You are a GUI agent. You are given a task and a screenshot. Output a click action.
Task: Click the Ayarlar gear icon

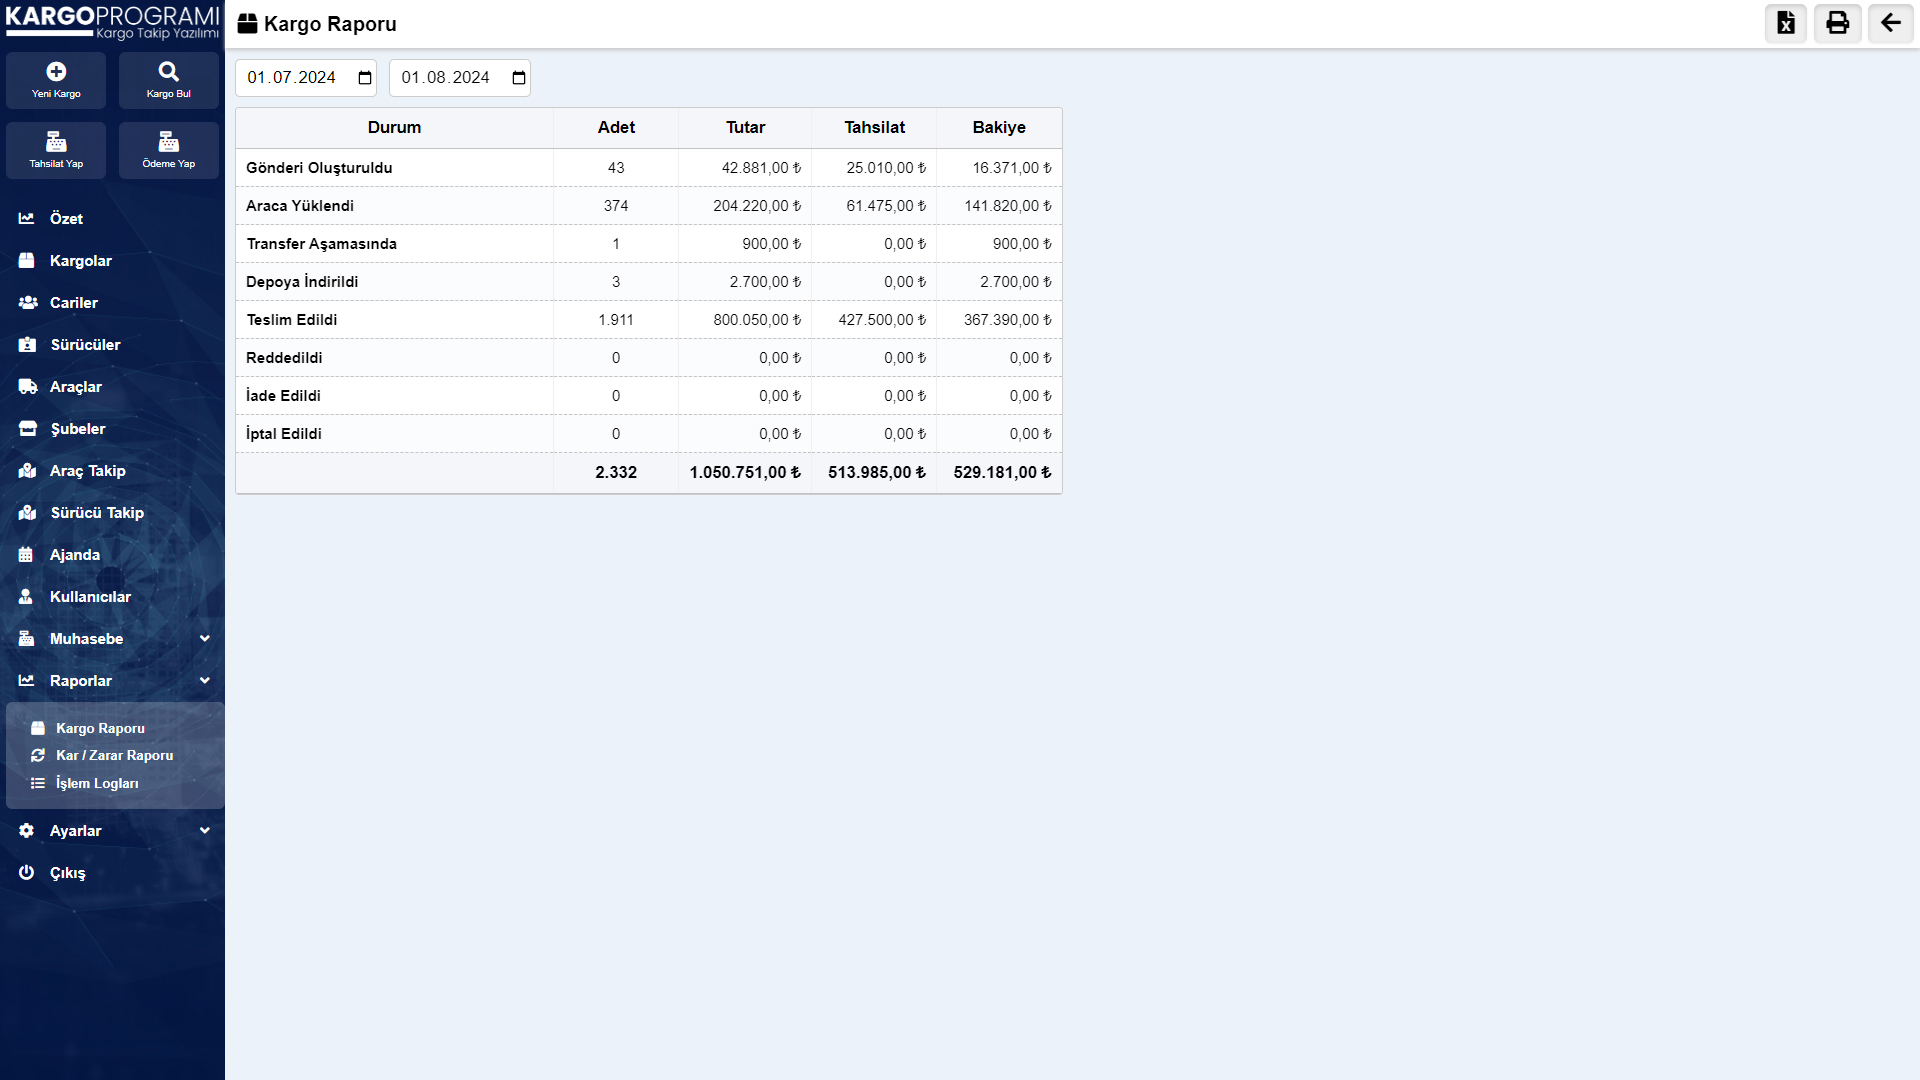click(27, 830)
